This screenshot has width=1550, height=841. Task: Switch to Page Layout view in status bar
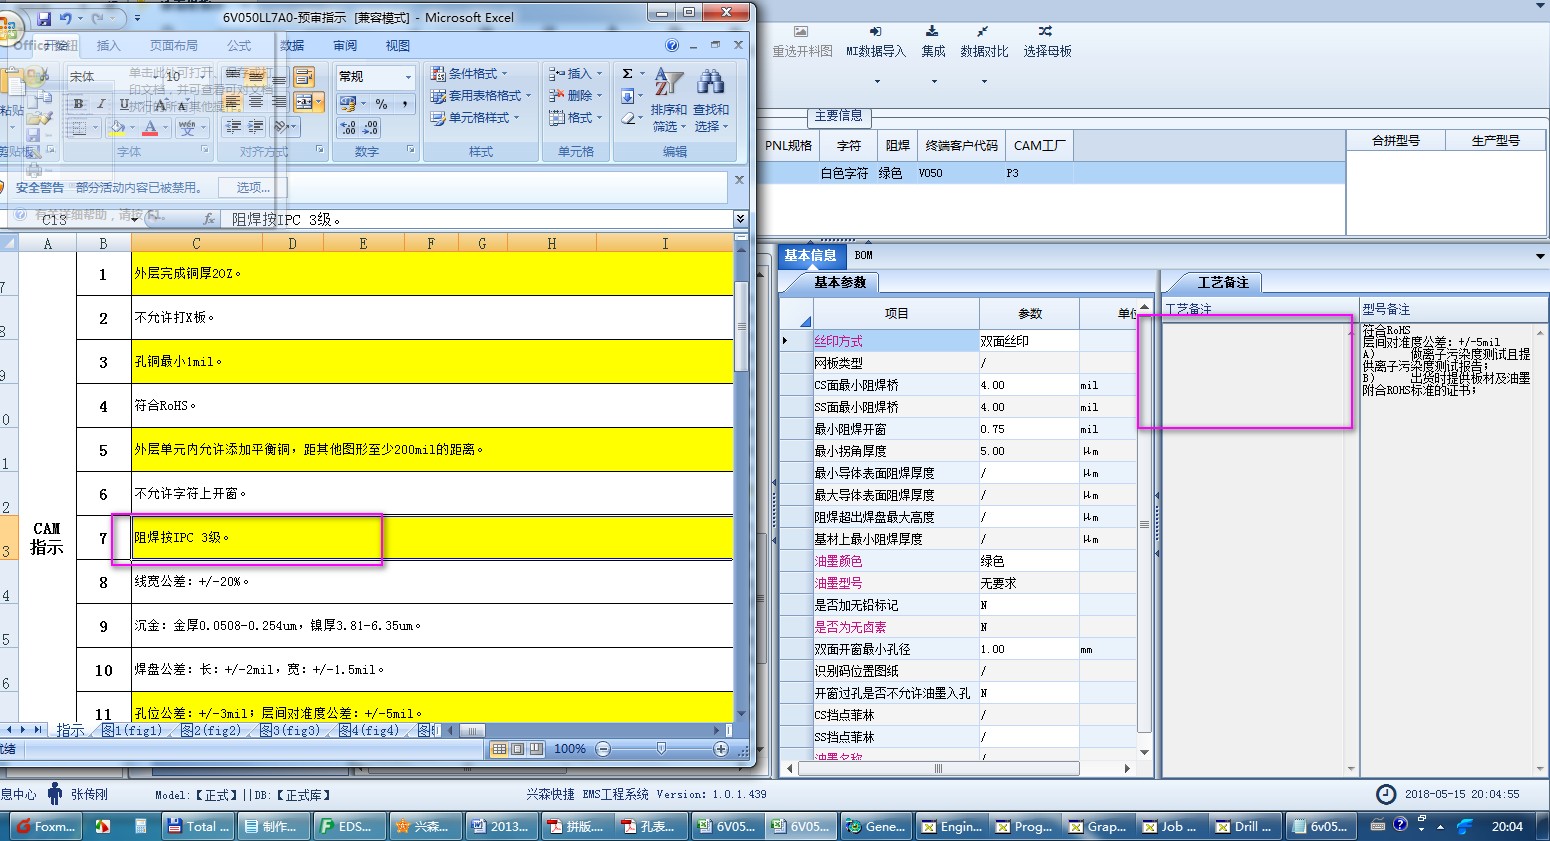tap(518, 749)
